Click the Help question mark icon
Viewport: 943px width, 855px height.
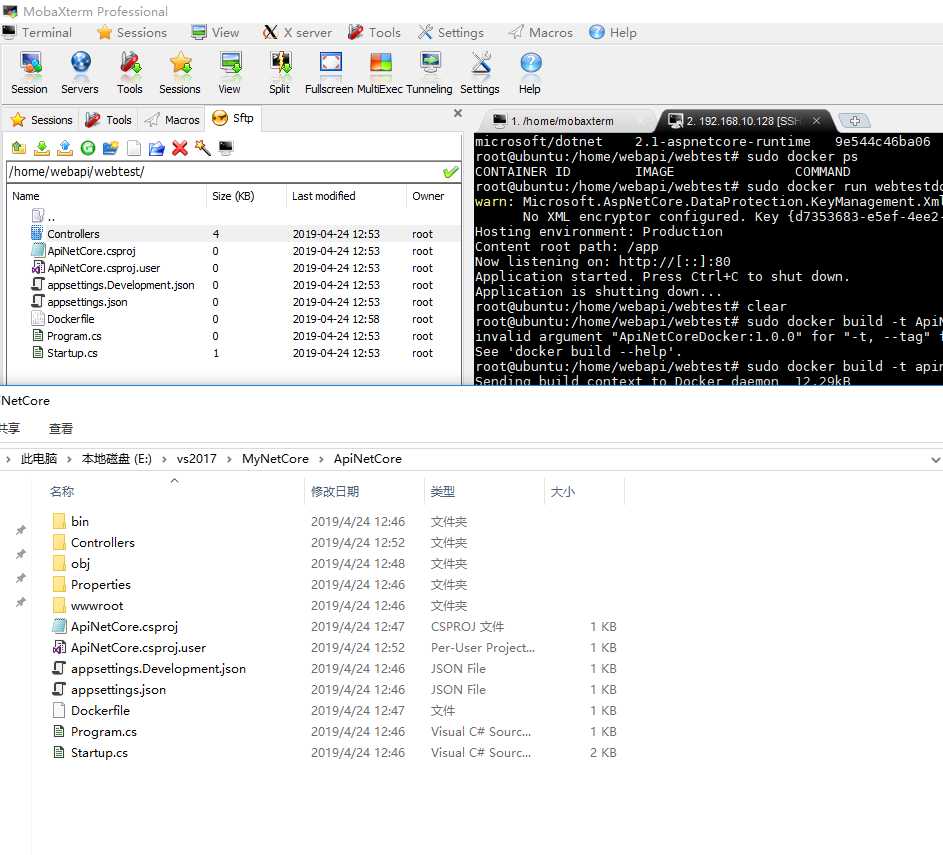530,73
